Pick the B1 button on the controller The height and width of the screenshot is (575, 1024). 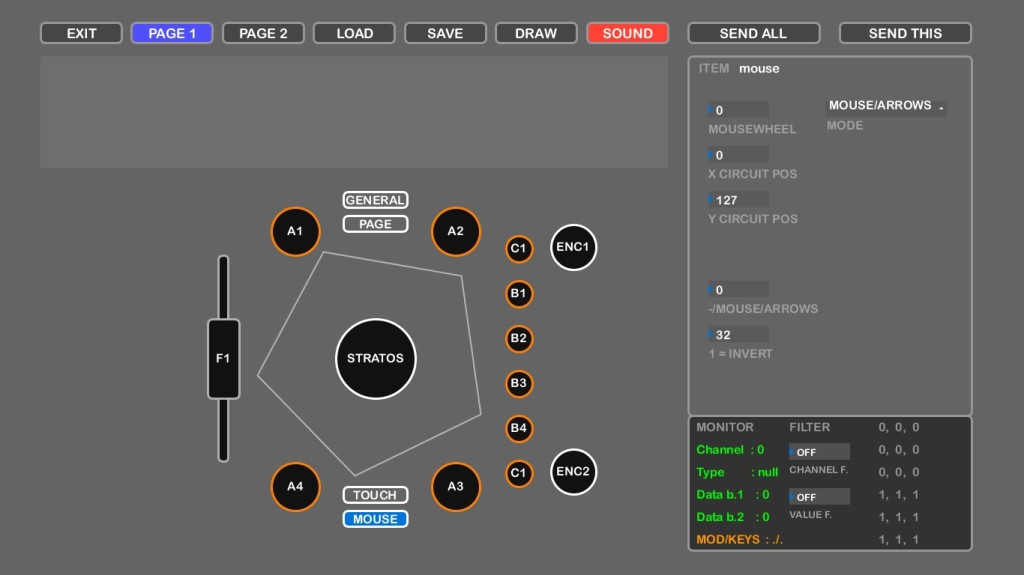518,294
